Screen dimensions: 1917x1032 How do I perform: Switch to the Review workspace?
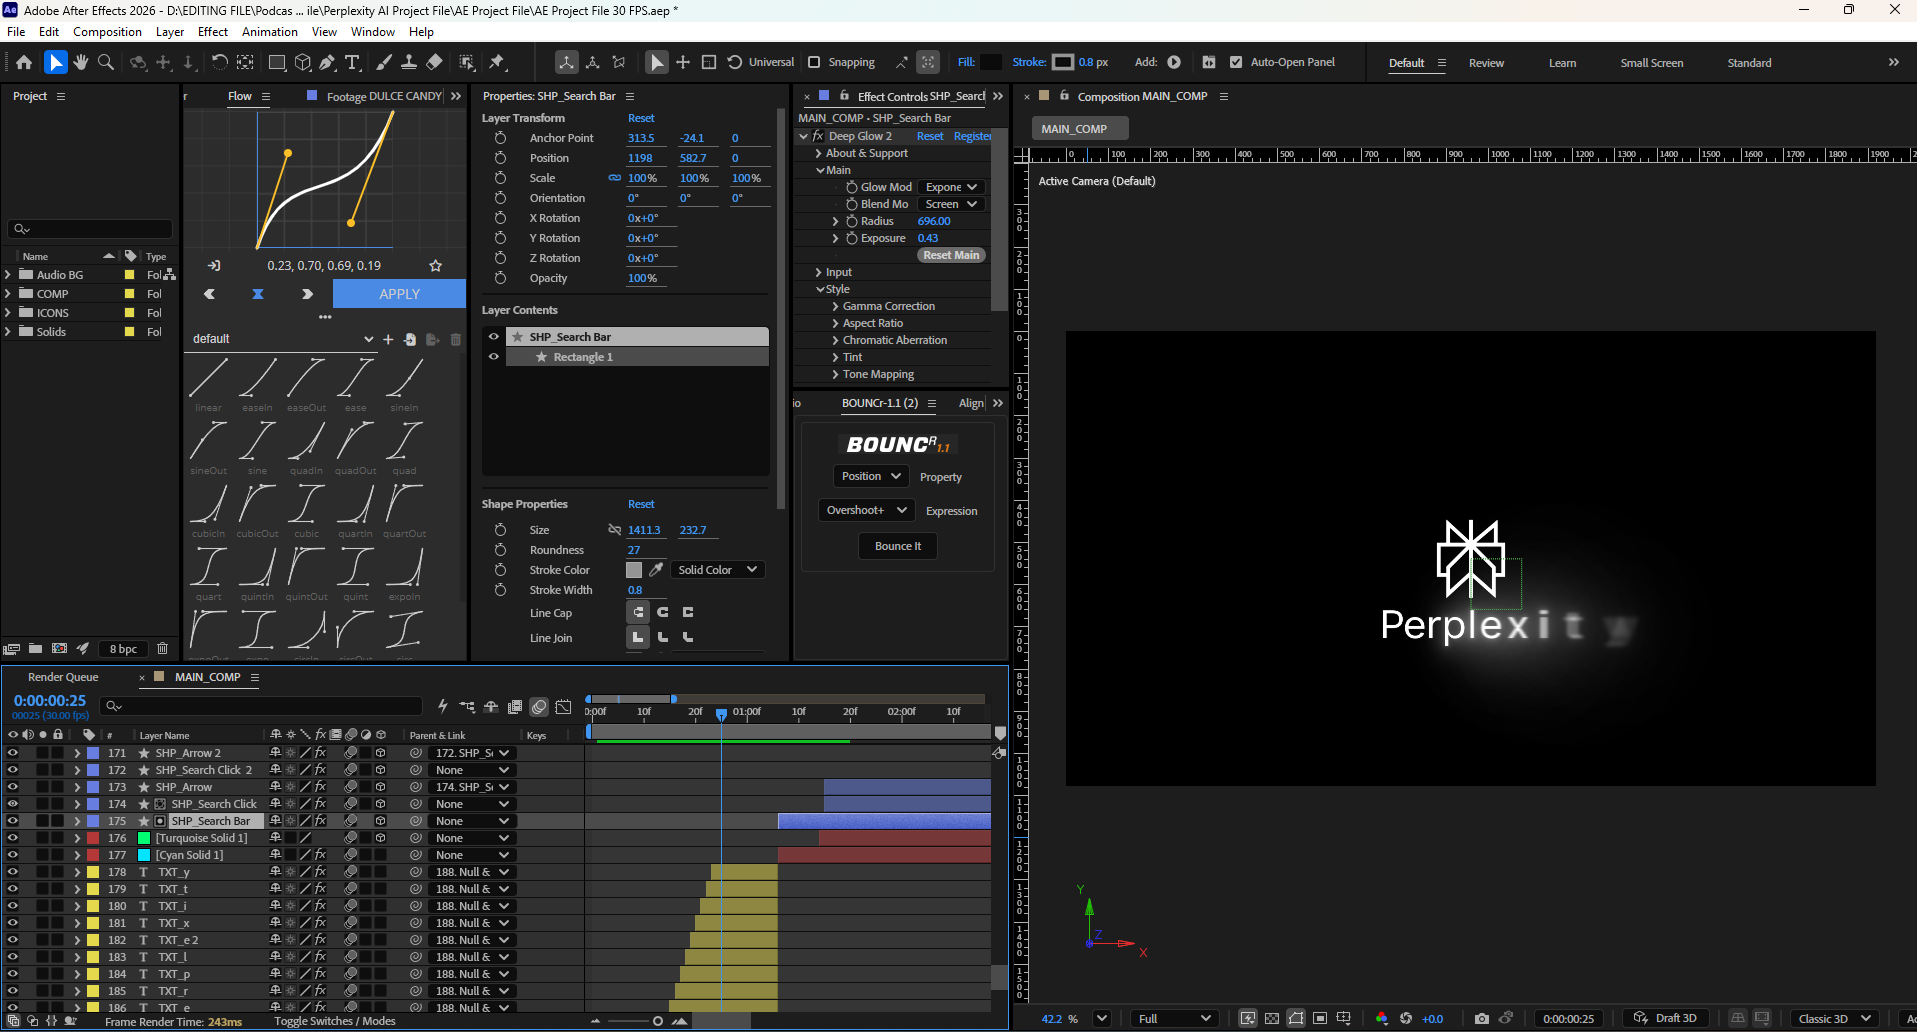coord(1486,63)
